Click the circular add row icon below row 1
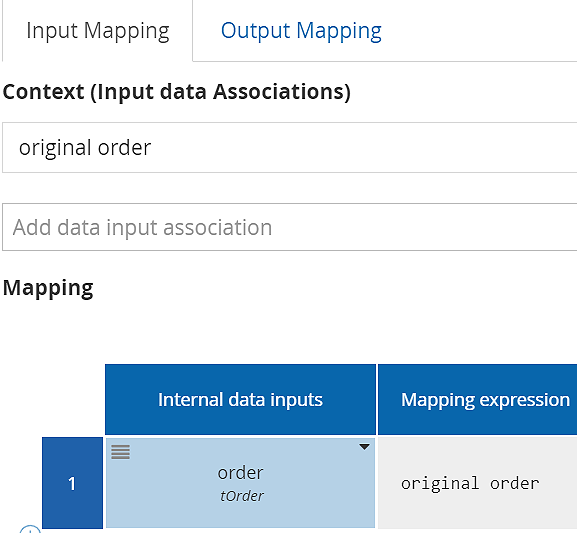 tap(30, 530)
